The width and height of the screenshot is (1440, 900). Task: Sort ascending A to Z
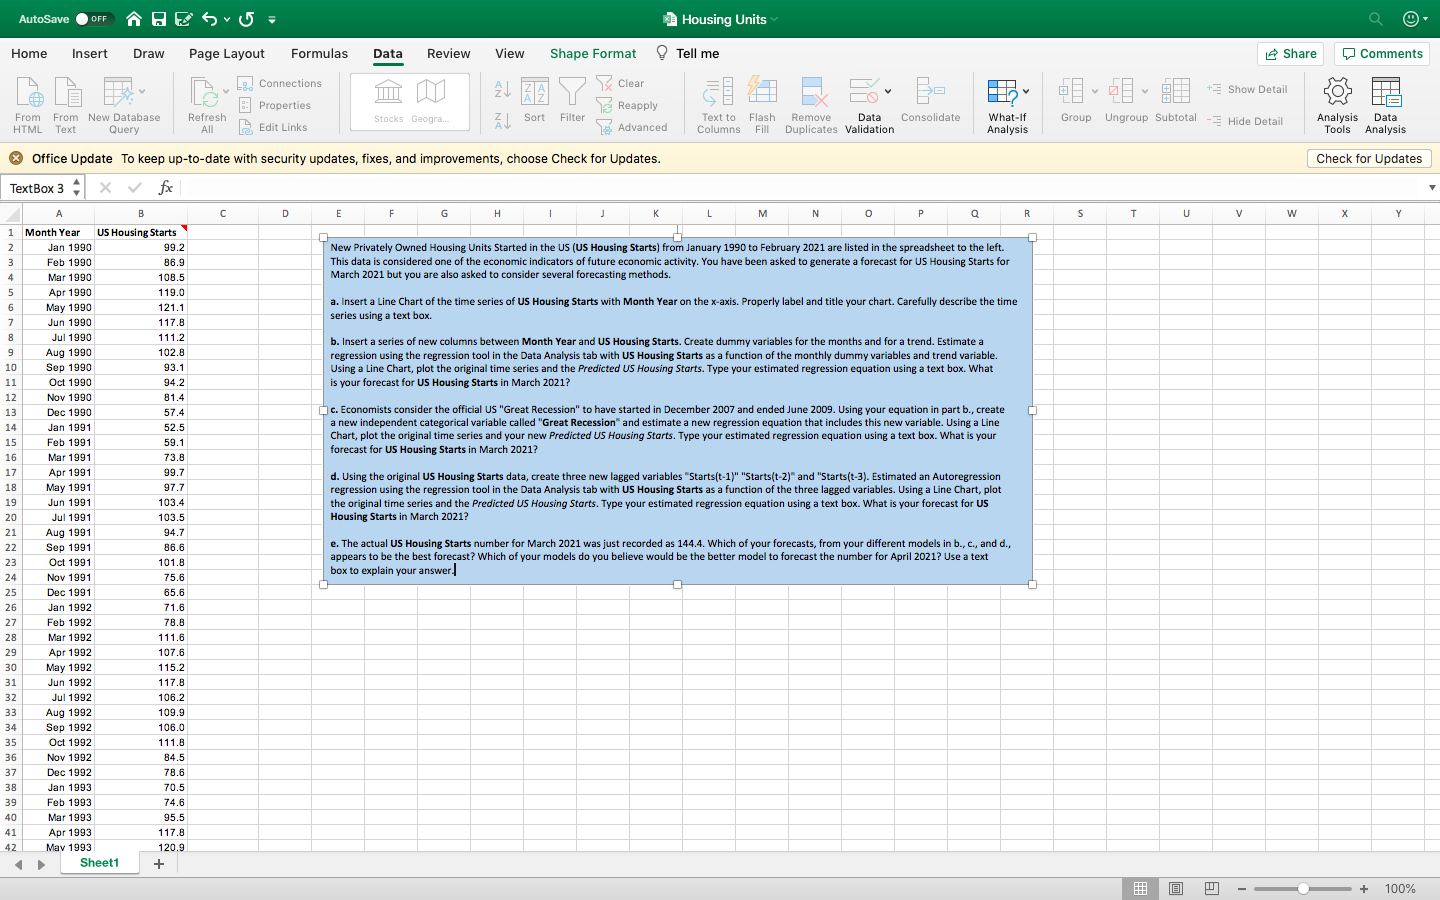[x=503, y=90]
